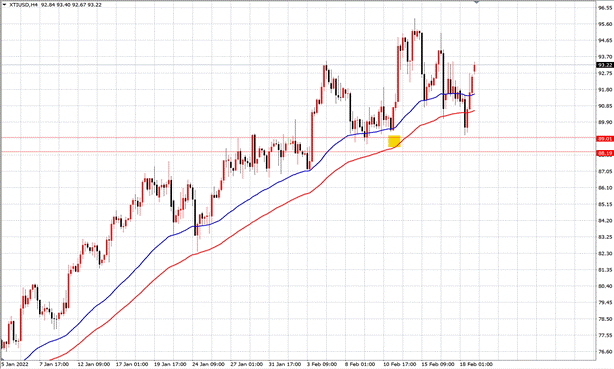The image size is (614, 369).
Task: Click the chart shift triangle marker at the top
Action: (477, 2)
